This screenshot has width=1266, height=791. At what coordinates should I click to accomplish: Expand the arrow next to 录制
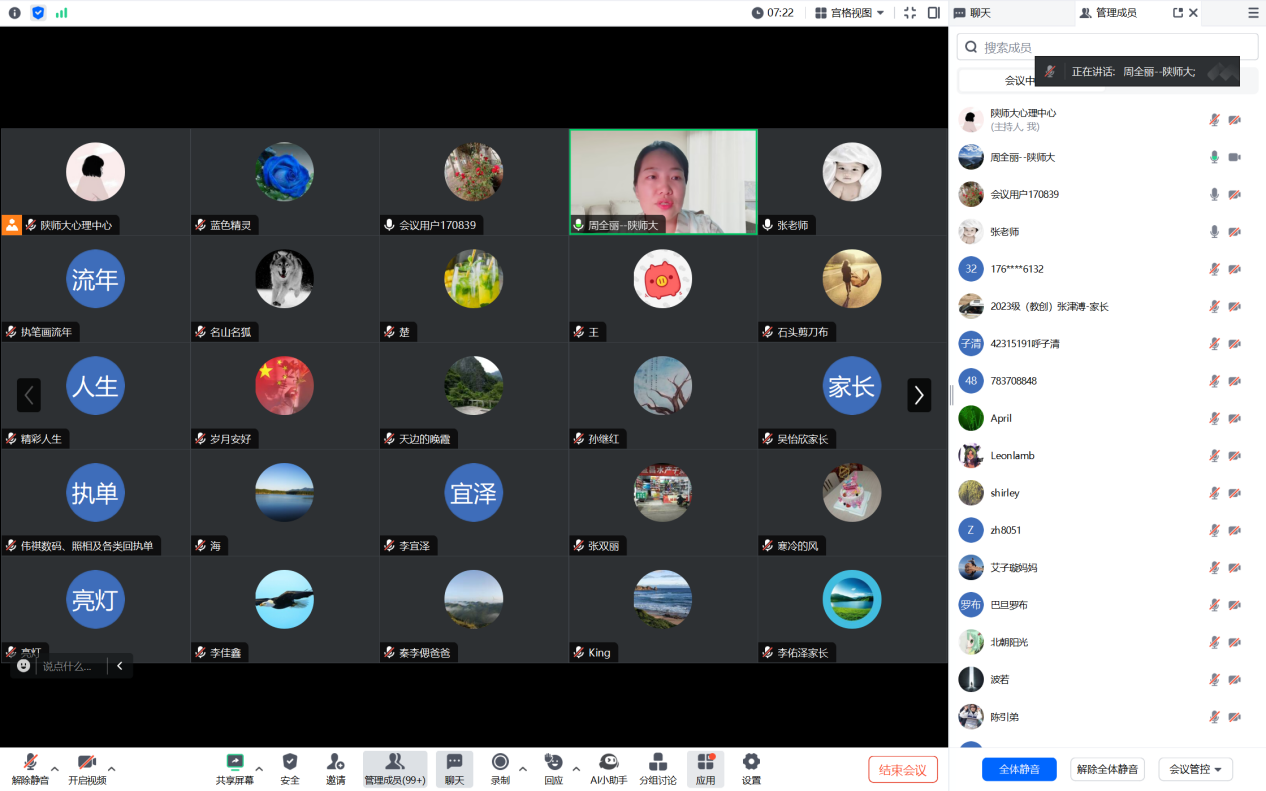pos(523,768)
